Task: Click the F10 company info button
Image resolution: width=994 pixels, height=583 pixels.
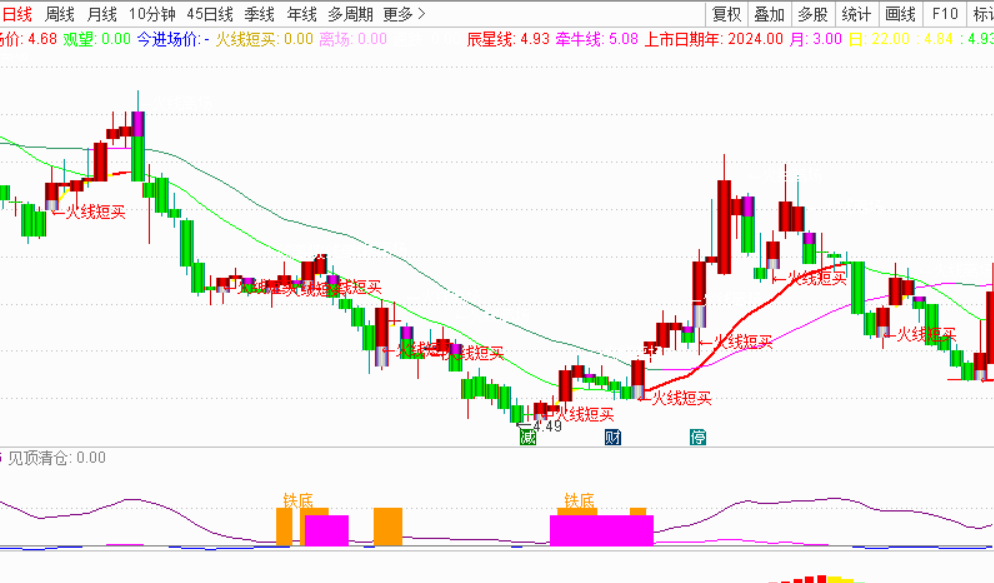Action: coord(944,14)
